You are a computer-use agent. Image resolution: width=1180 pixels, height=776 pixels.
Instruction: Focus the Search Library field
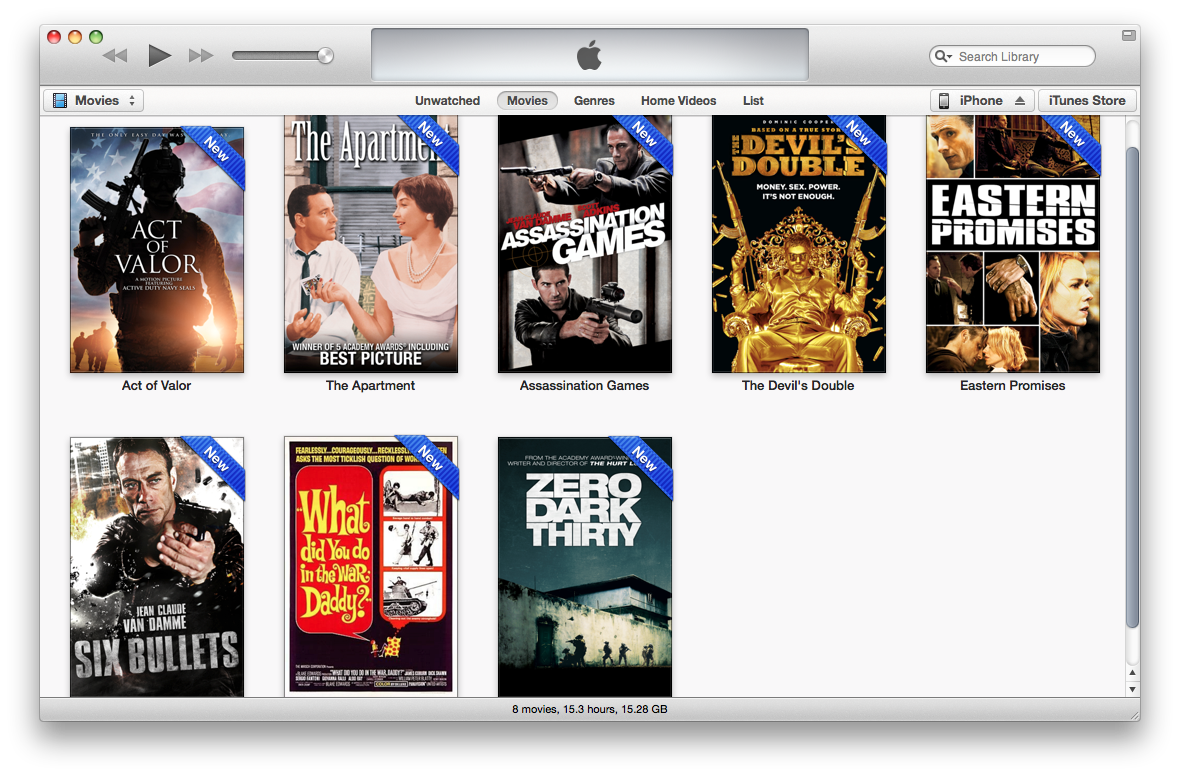click(1012, 56)
